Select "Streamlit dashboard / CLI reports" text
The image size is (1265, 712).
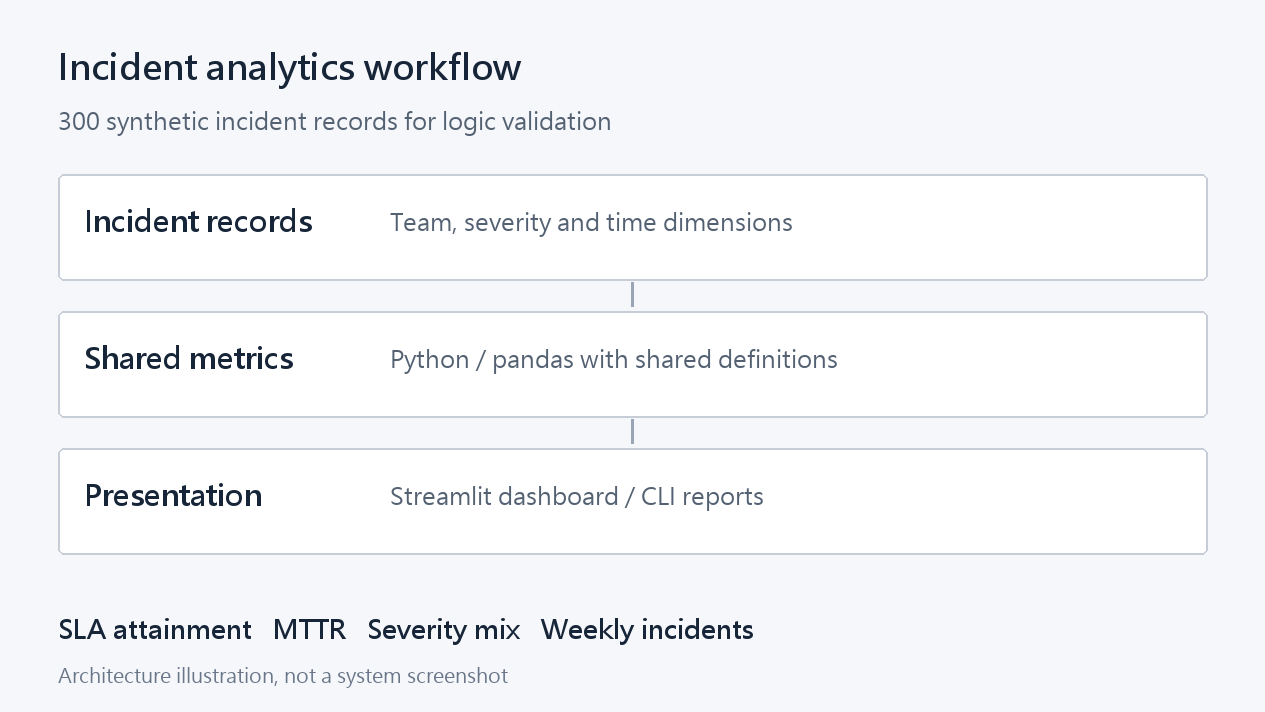click(577, 496)
